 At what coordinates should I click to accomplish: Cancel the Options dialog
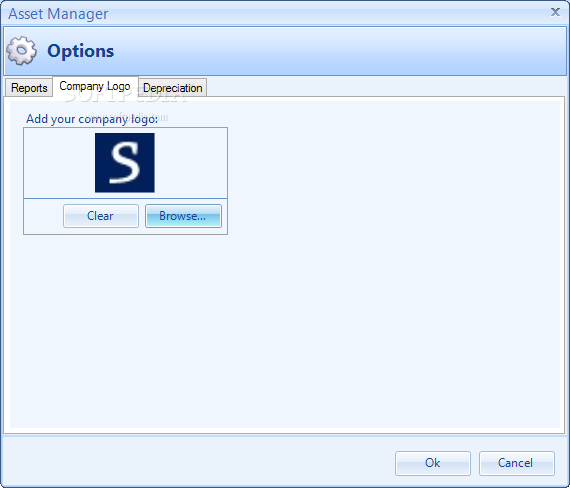[x=517, y=463]
